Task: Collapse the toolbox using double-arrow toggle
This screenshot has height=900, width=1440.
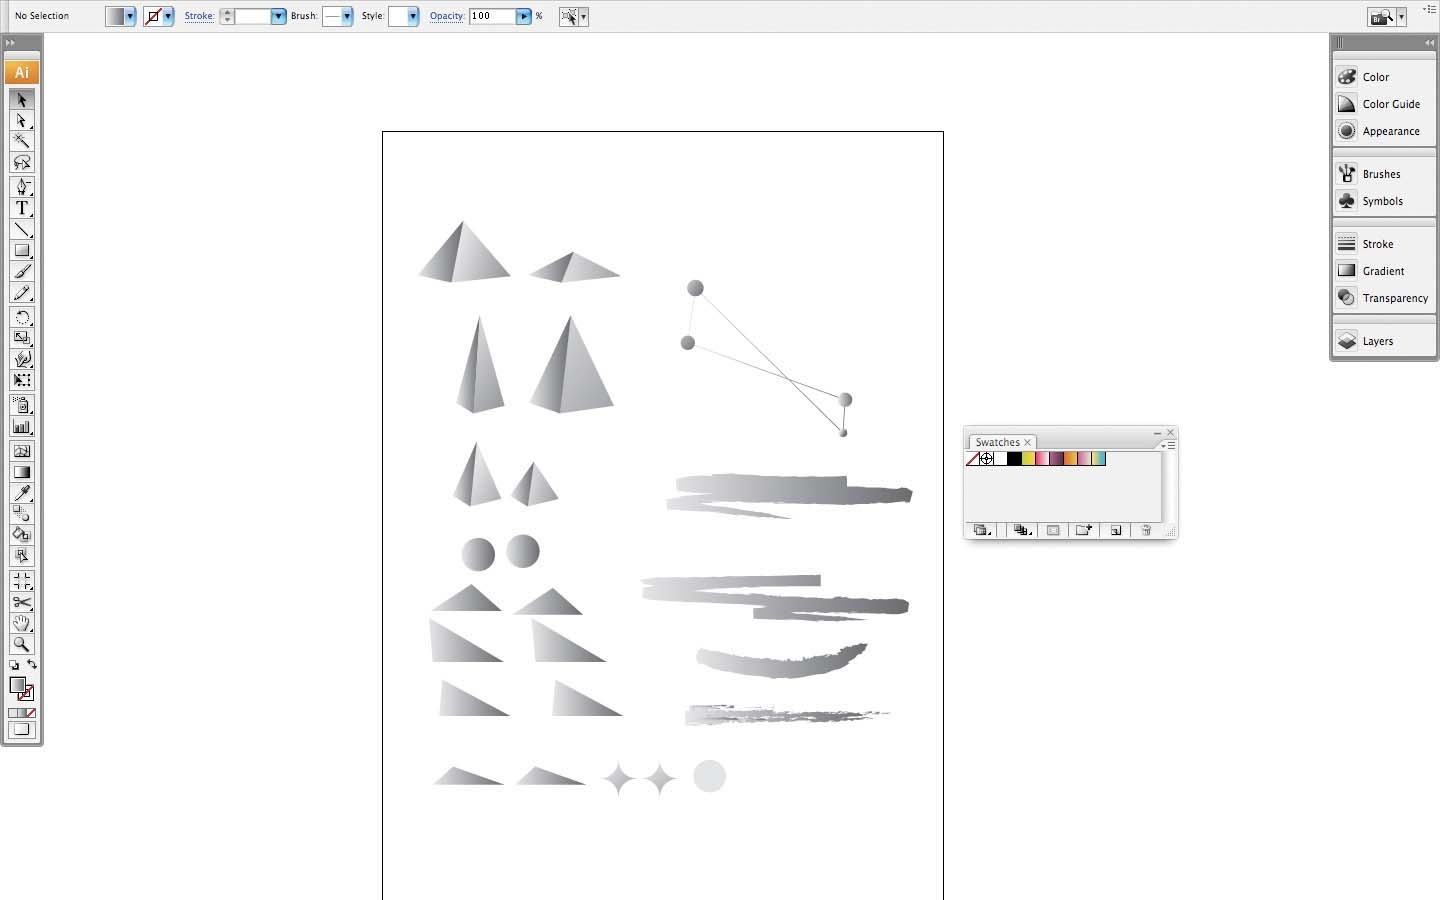Action: tap(10, 43)
